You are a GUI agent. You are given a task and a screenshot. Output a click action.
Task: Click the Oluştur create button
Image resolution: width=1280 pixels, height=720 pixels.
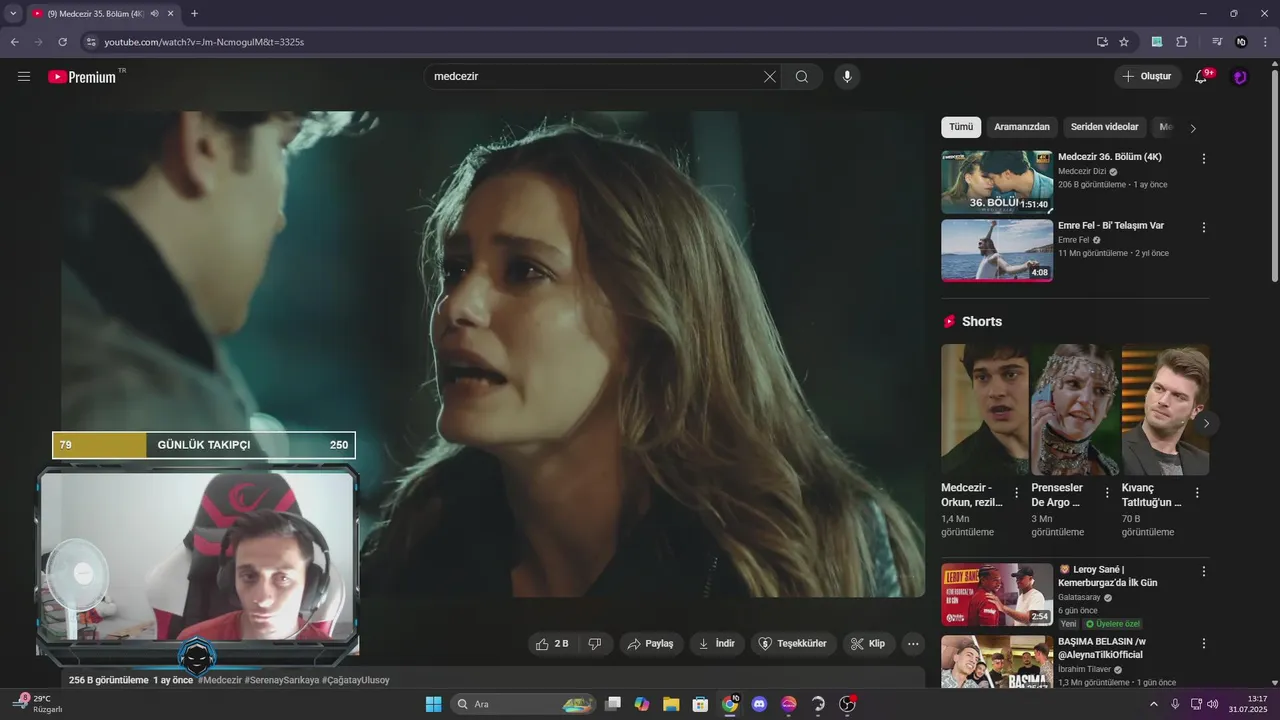coord(1147,77)
